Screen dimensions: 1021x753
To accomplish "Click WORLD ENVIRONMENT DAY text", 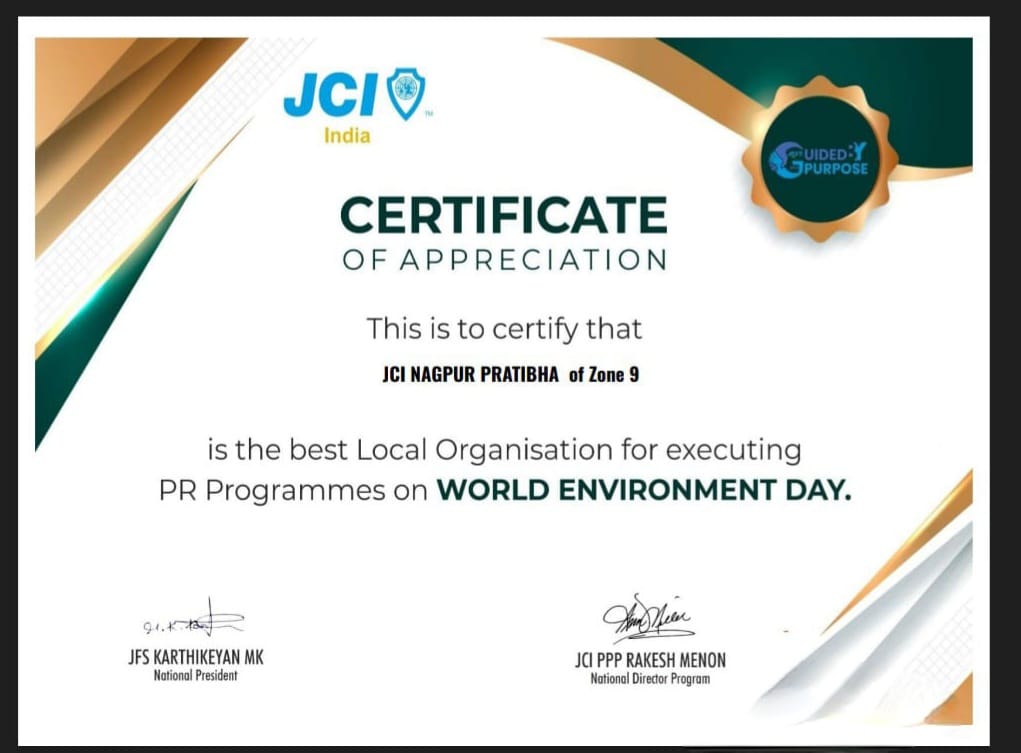I will 643,490.
